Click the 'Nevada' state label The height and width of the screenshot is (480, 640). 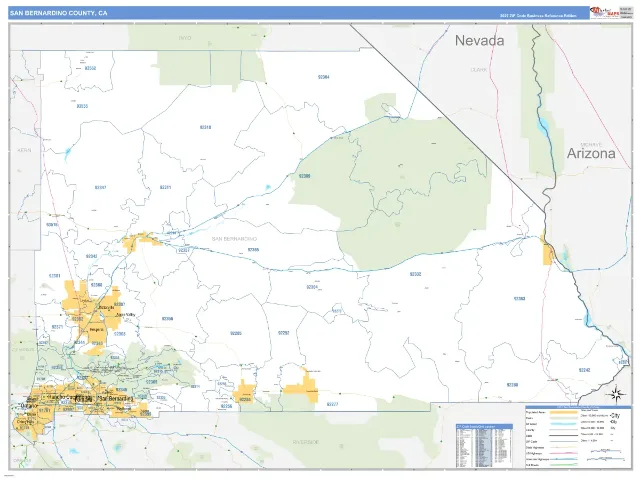pos(480,40)
